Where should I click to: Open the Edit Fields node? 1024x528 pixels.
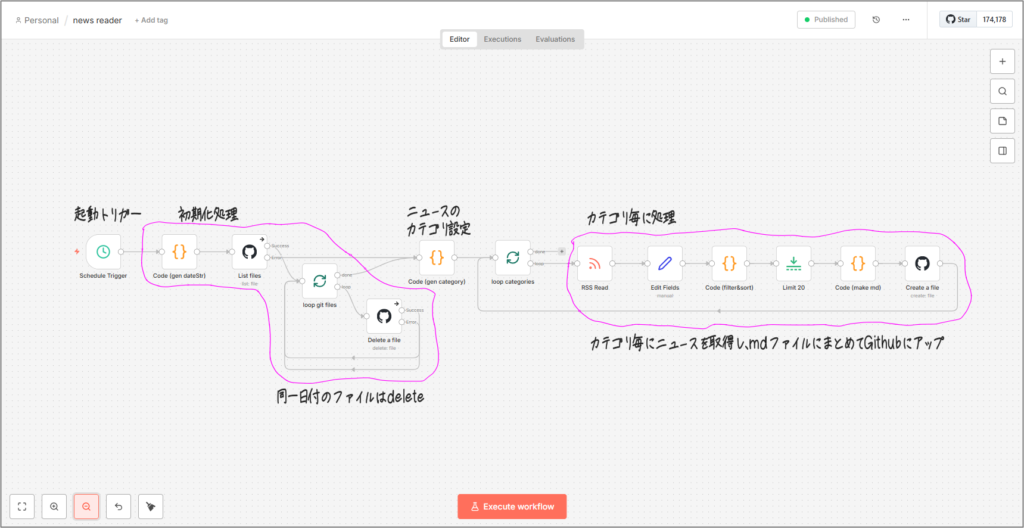pyautogui.click(x=665, y=264)
